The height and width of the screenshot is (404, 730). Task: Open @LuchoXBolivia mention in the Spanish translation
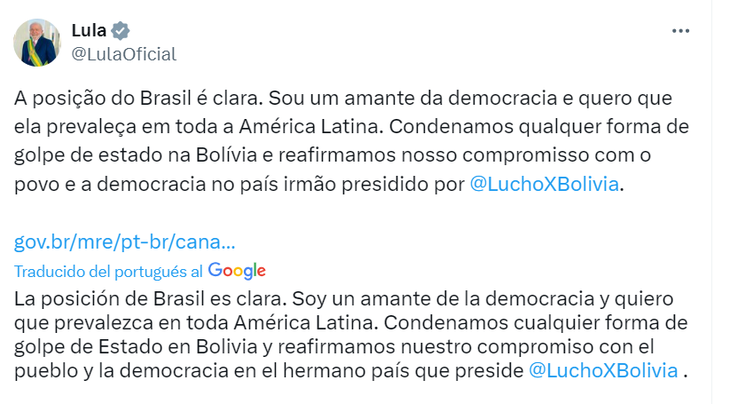(602, 370)
